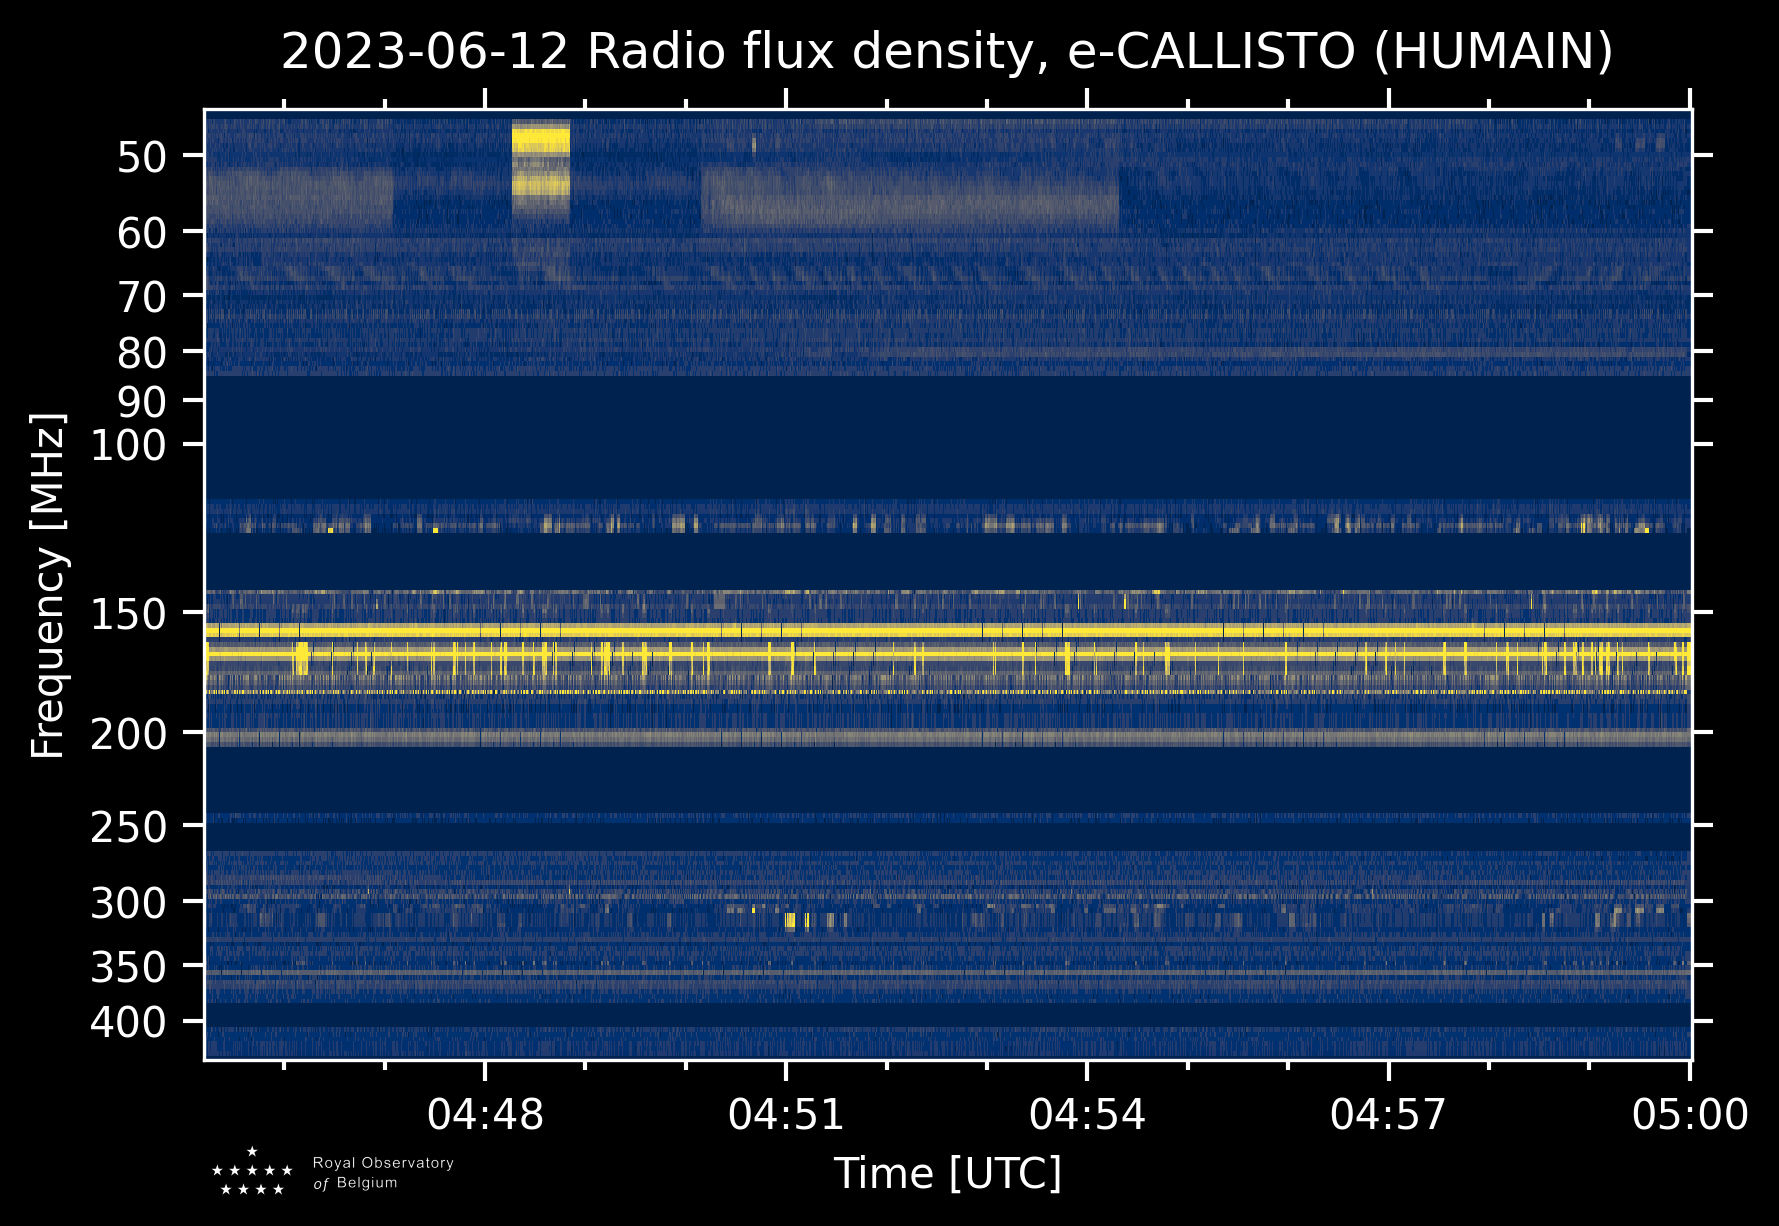Click the yellow spot near 300 MHz at 04:51
The image size is (1779, 1226).
point(791,921)
